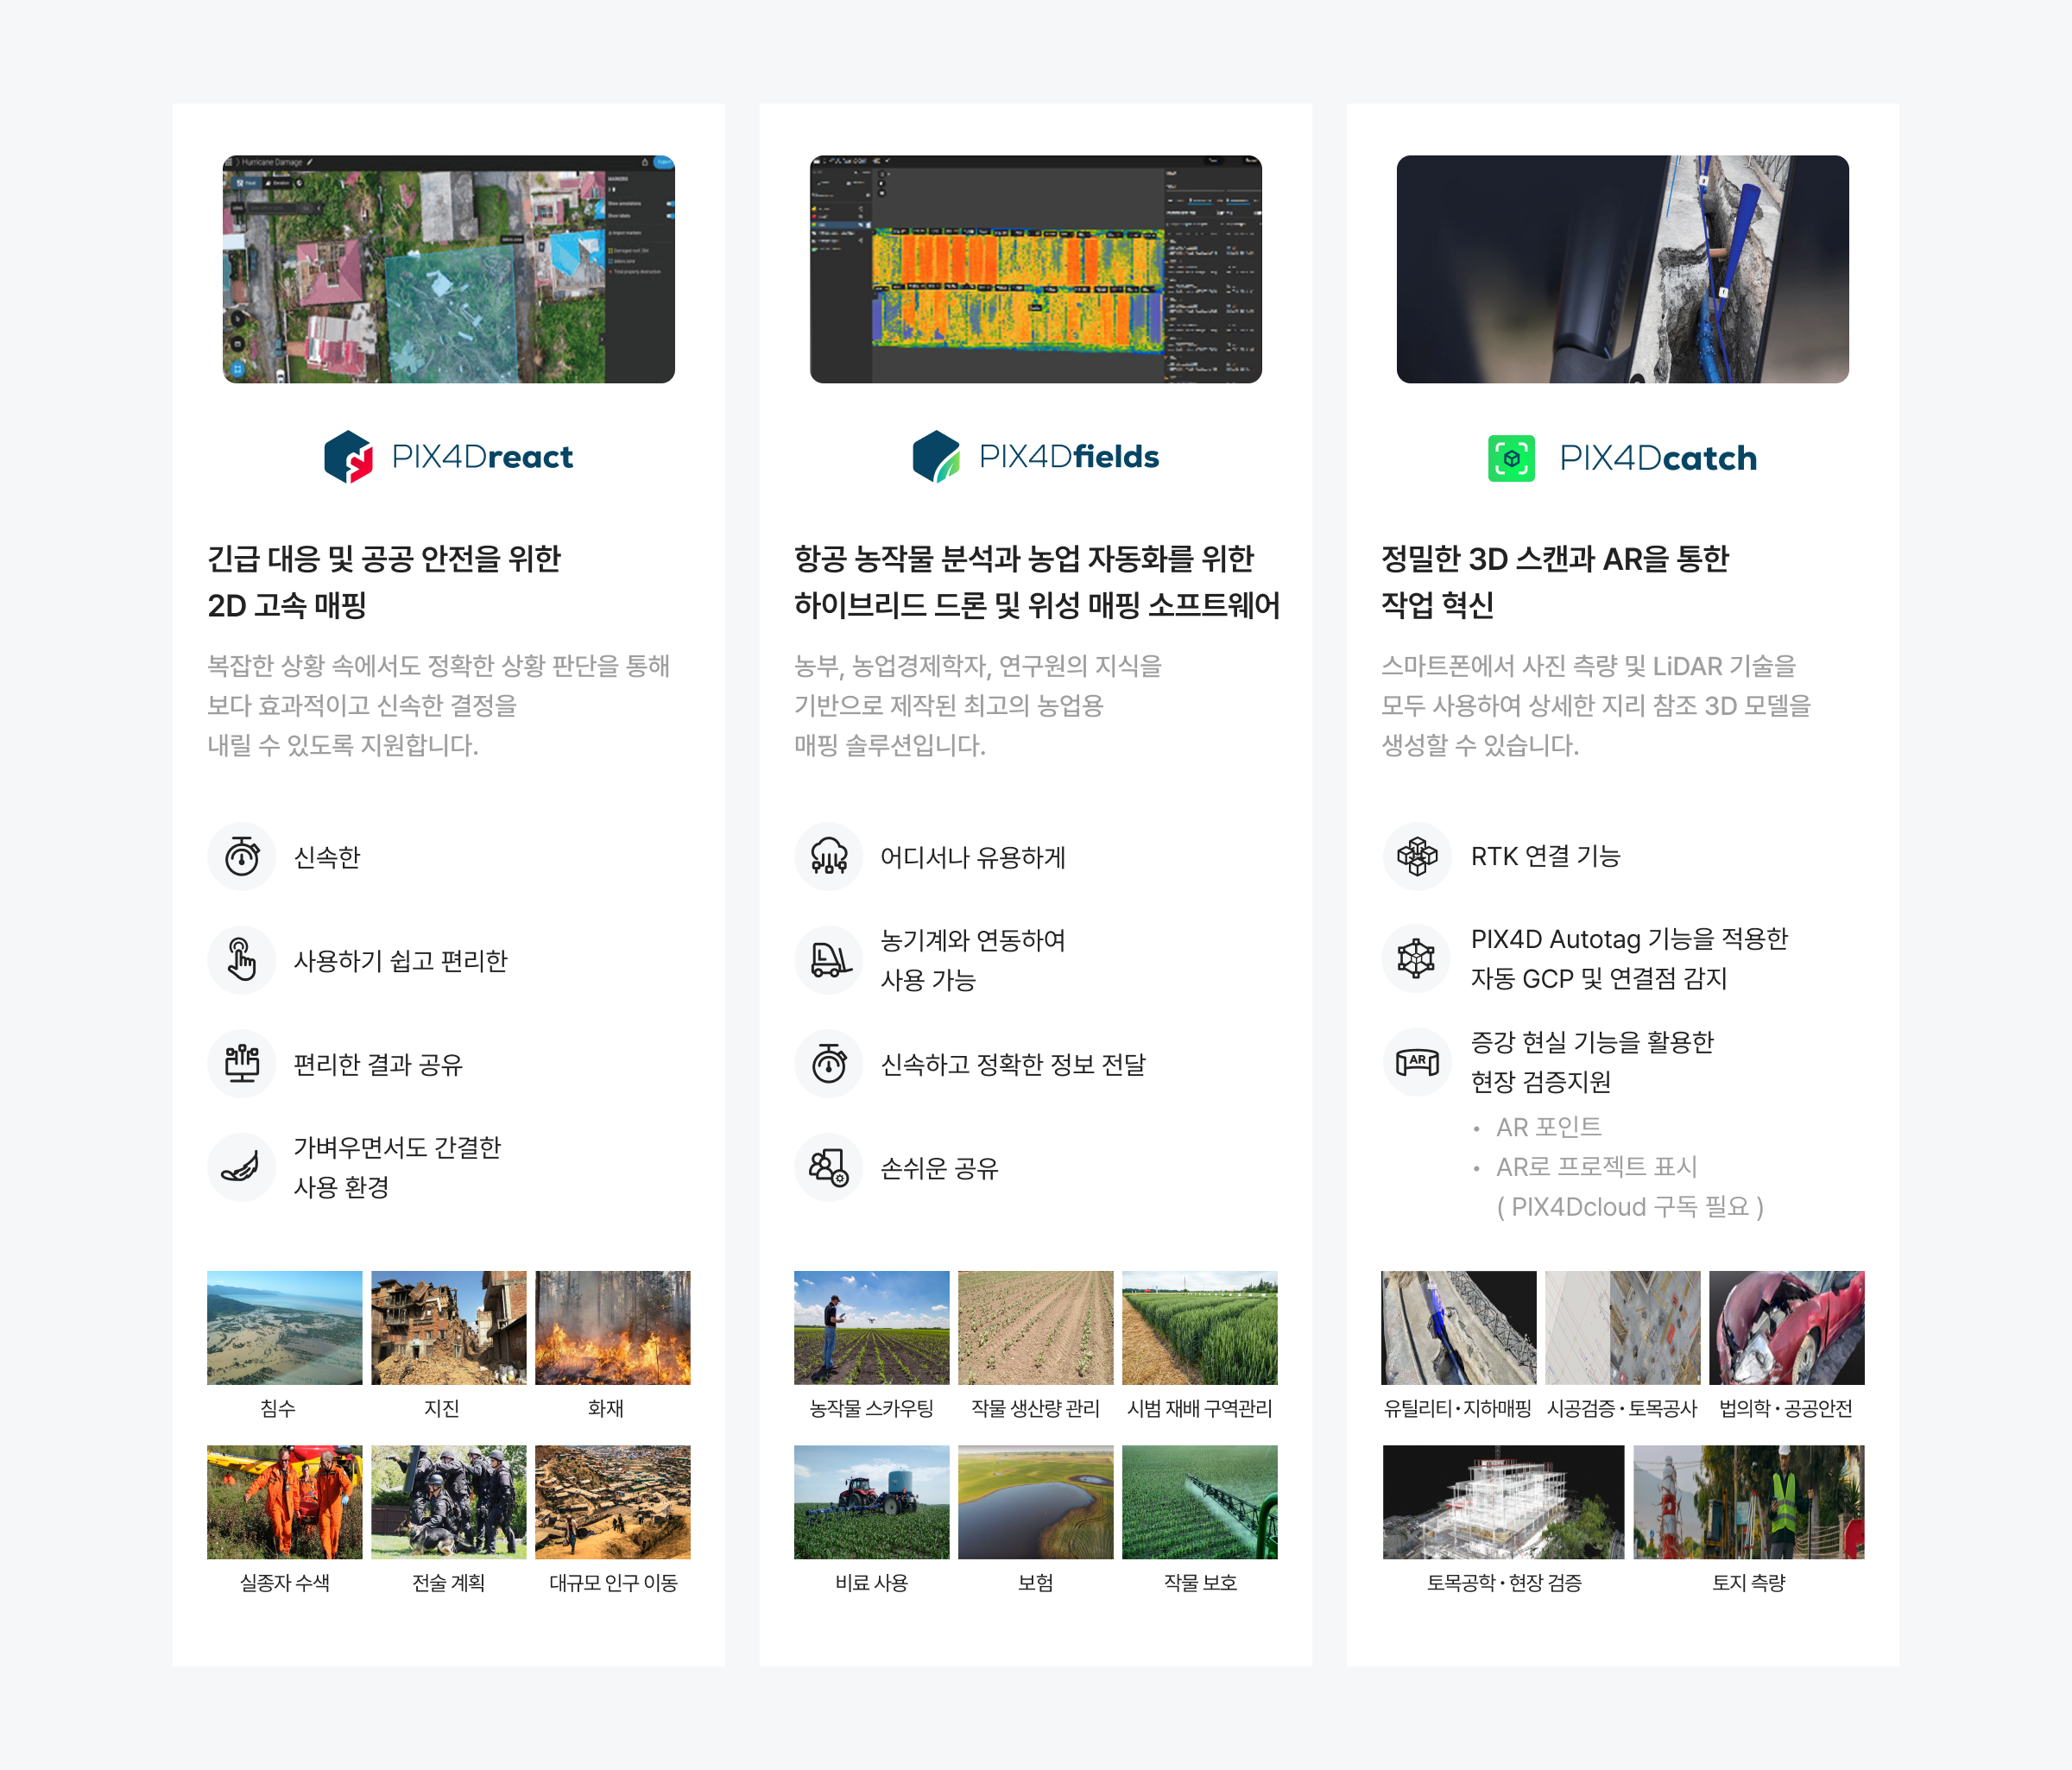
Task: Click the PIX4Dcatch title text
Action: [1657, 458]
